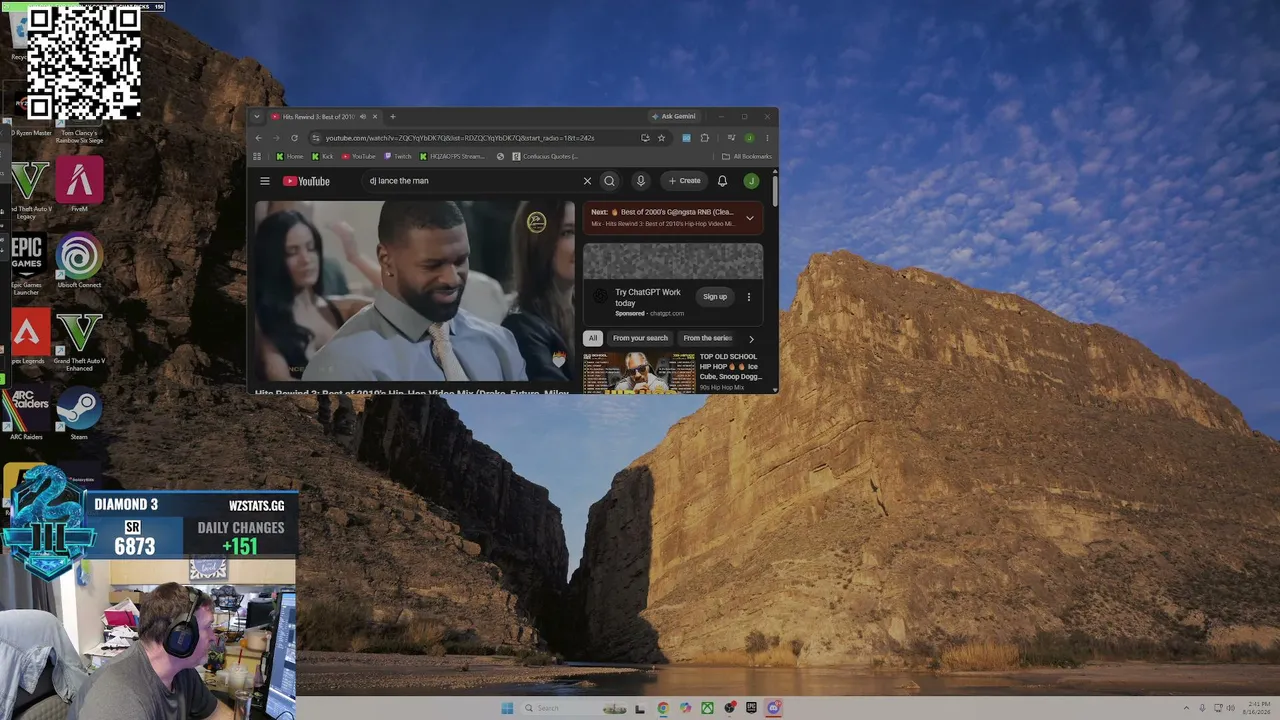Click Sign up on ChatGPT ad
This screenshot has height=720, width=1280.
pyautogui.click(x=715, y=296)
